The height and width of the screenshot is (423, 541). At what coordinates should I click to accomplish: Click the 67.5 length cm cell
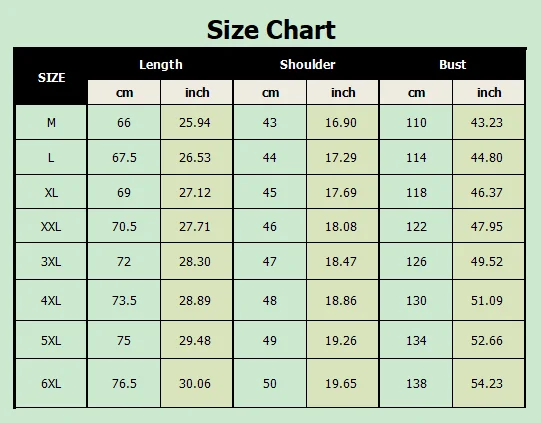[124, 157]
